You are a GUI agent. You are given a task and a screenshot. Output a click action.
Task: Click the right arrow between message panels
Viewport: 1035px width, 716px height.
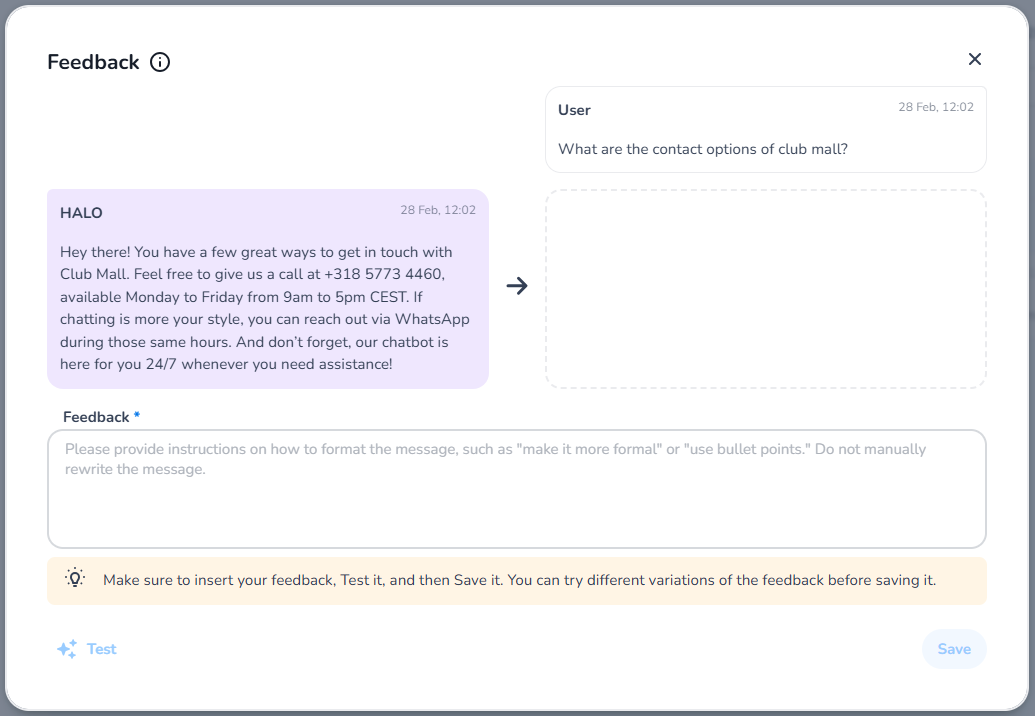[x=517, y=286]
